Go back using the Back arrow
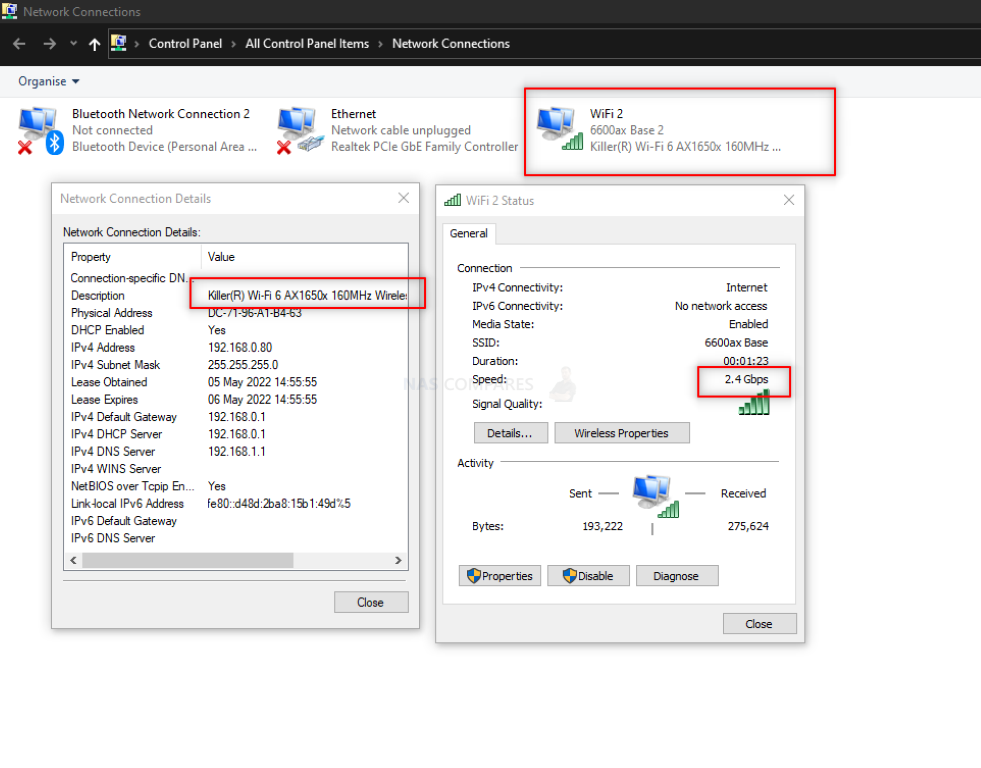 tap(19, 44)
